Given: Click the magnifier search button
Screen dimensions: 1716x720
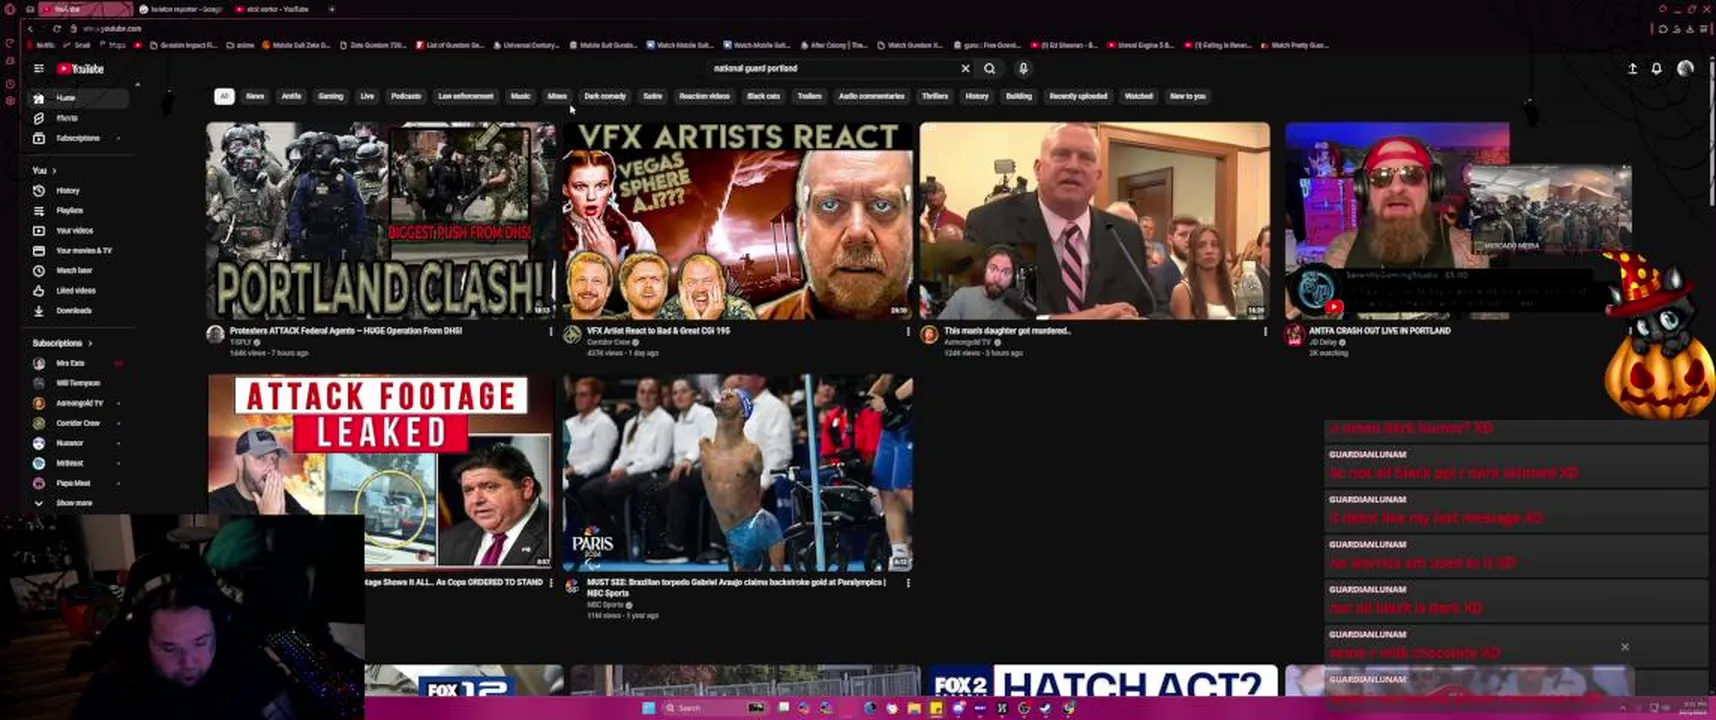Looking at the screenshot, I should (x=989, y=69).
